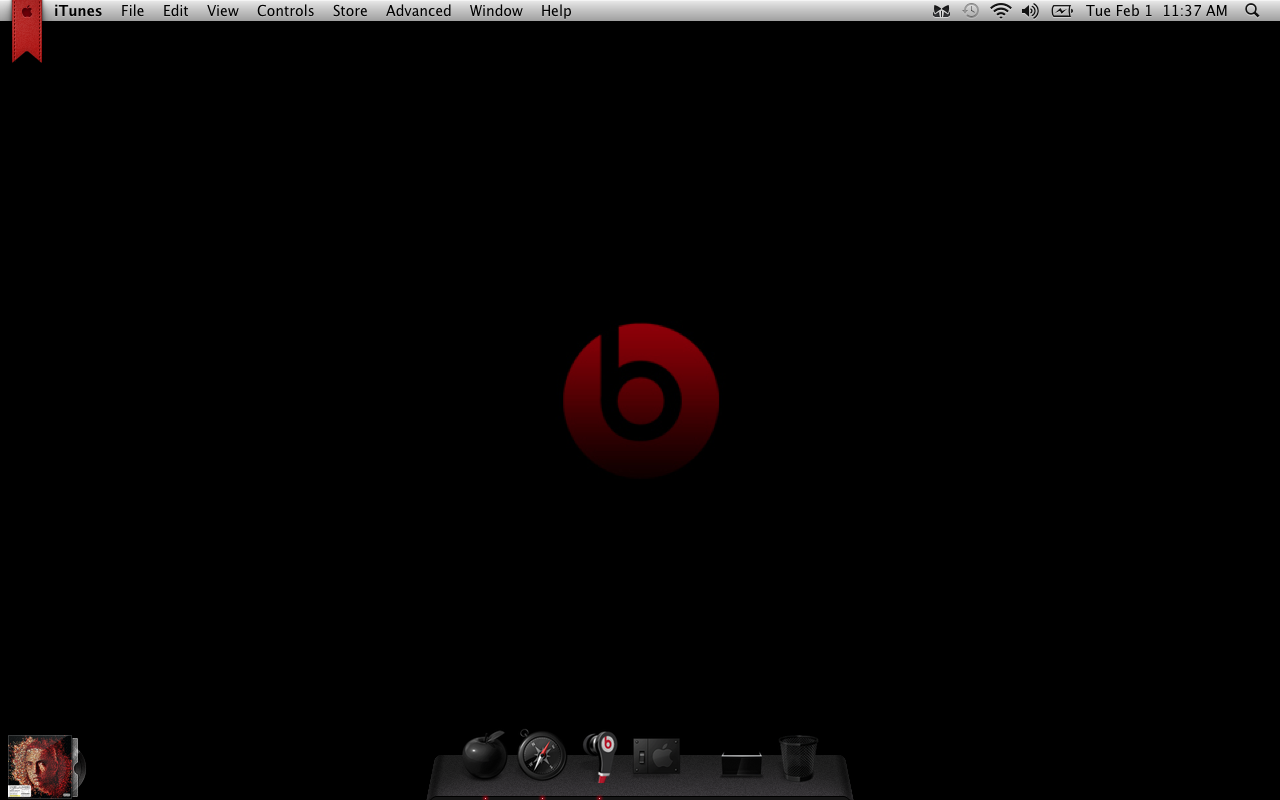The width and height of the screenshot is (1280, 800).
Task: Open the Window menu
Action: (x=496, y=11)
